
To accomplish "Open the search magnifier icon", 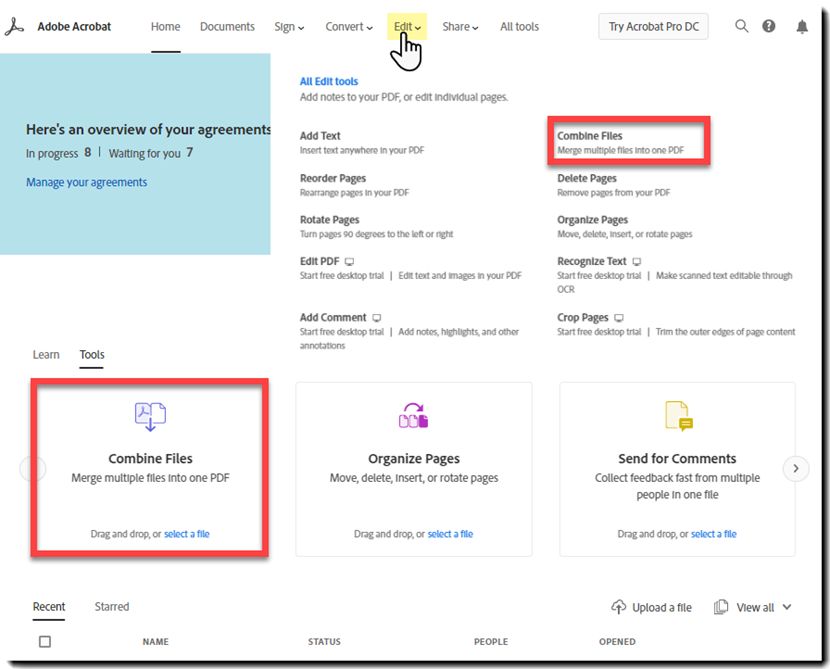I will click(742, 26).
